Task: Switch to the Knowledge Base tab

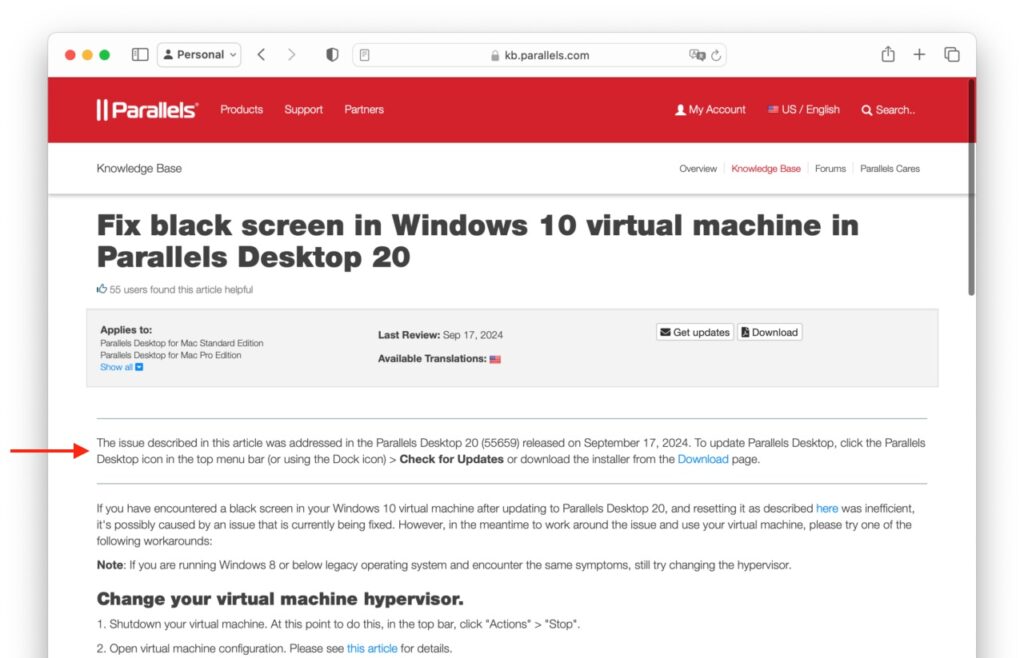Action: (766, 168)
